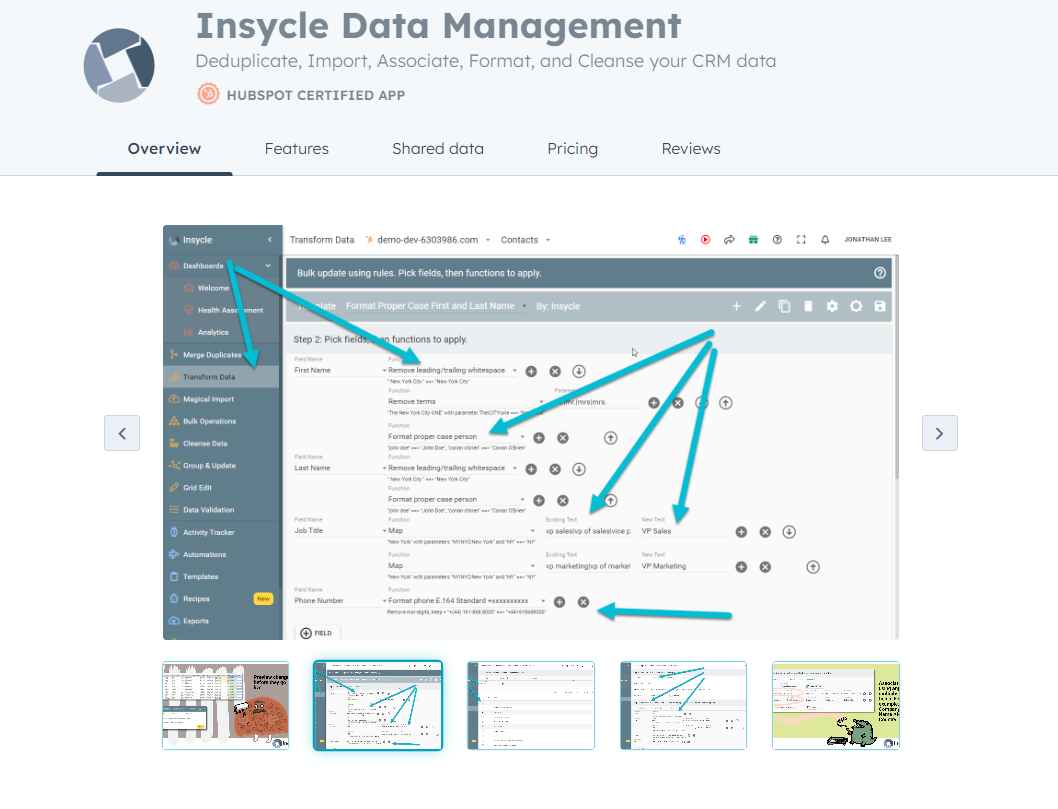Screen dimensions: 1058x809
Task: Click the JONATHAN LEE user name
Action: click(868, 240)
